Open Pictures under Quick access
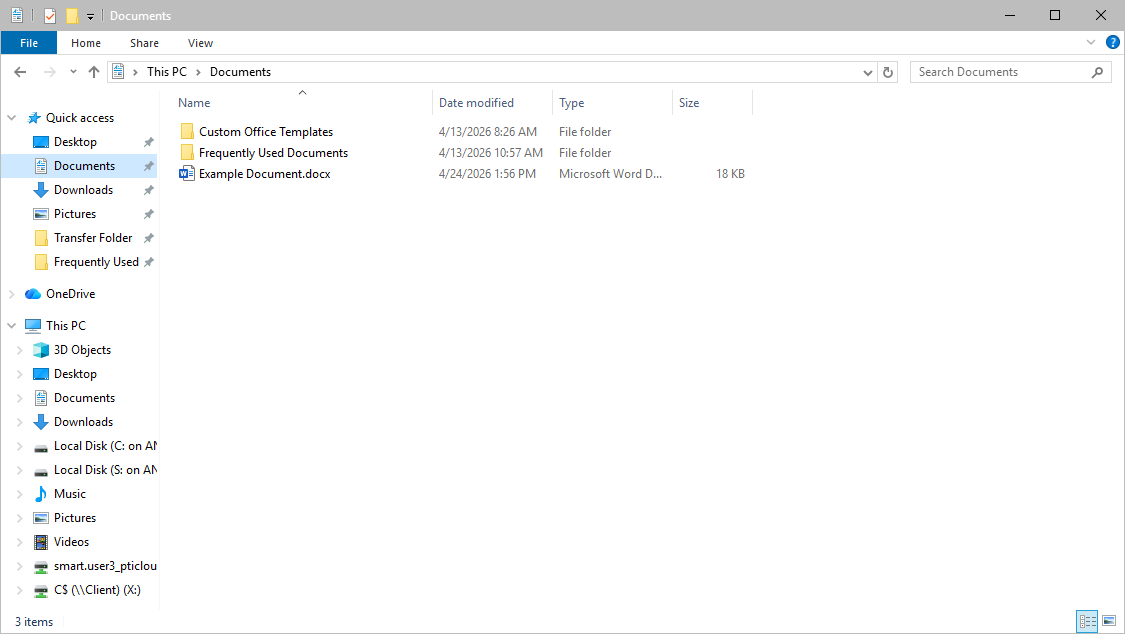Image resolution: width=1125 pixels, height=634 pixels. point(75,214)
